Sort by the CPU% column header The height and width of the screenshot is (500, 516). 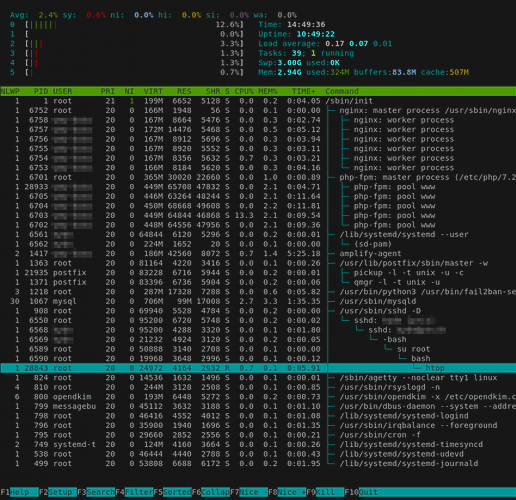[244, 91]
